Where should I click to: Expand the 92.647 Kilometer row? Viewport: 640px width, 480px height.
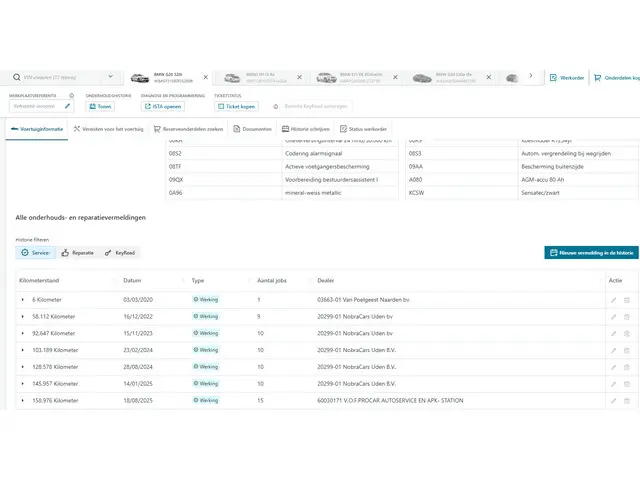coord(22,333)
